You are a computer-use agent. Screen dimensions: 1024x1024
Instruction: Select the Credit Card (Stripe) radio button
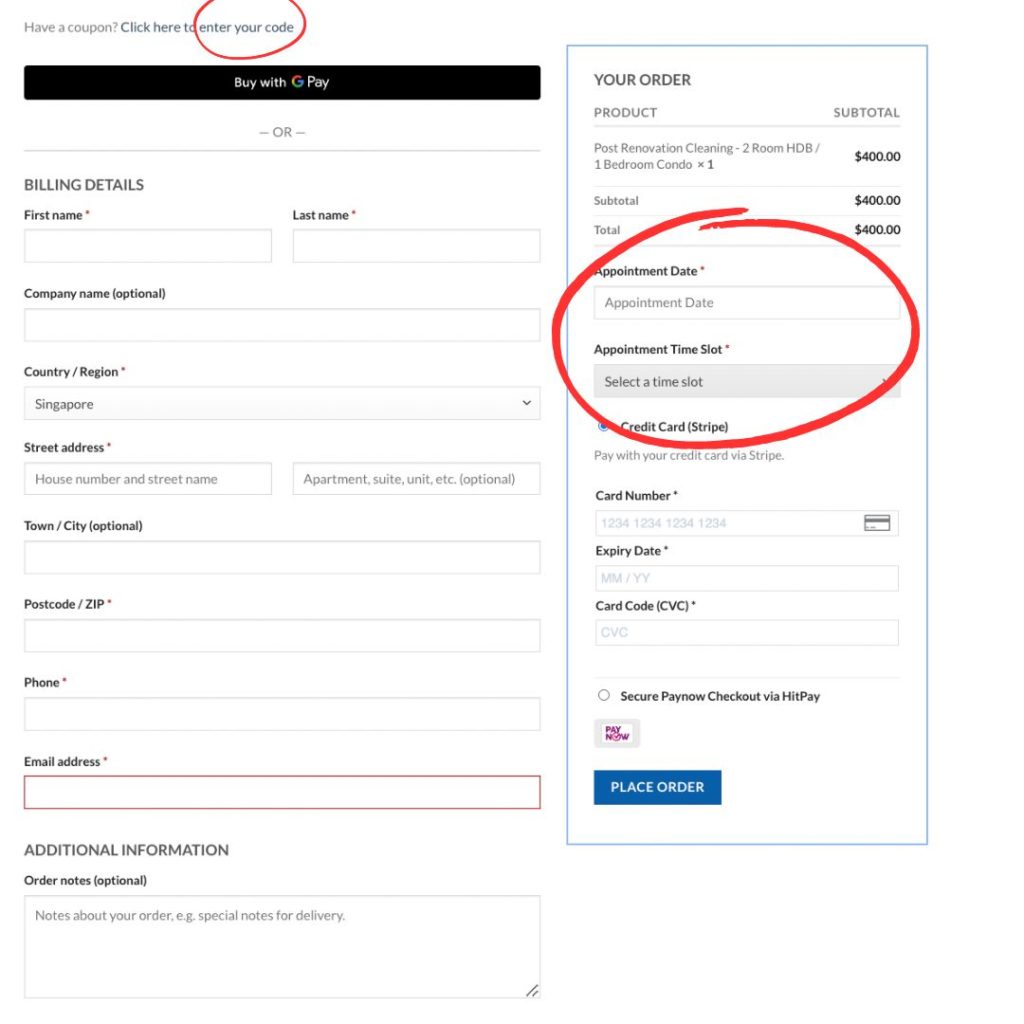603,426
